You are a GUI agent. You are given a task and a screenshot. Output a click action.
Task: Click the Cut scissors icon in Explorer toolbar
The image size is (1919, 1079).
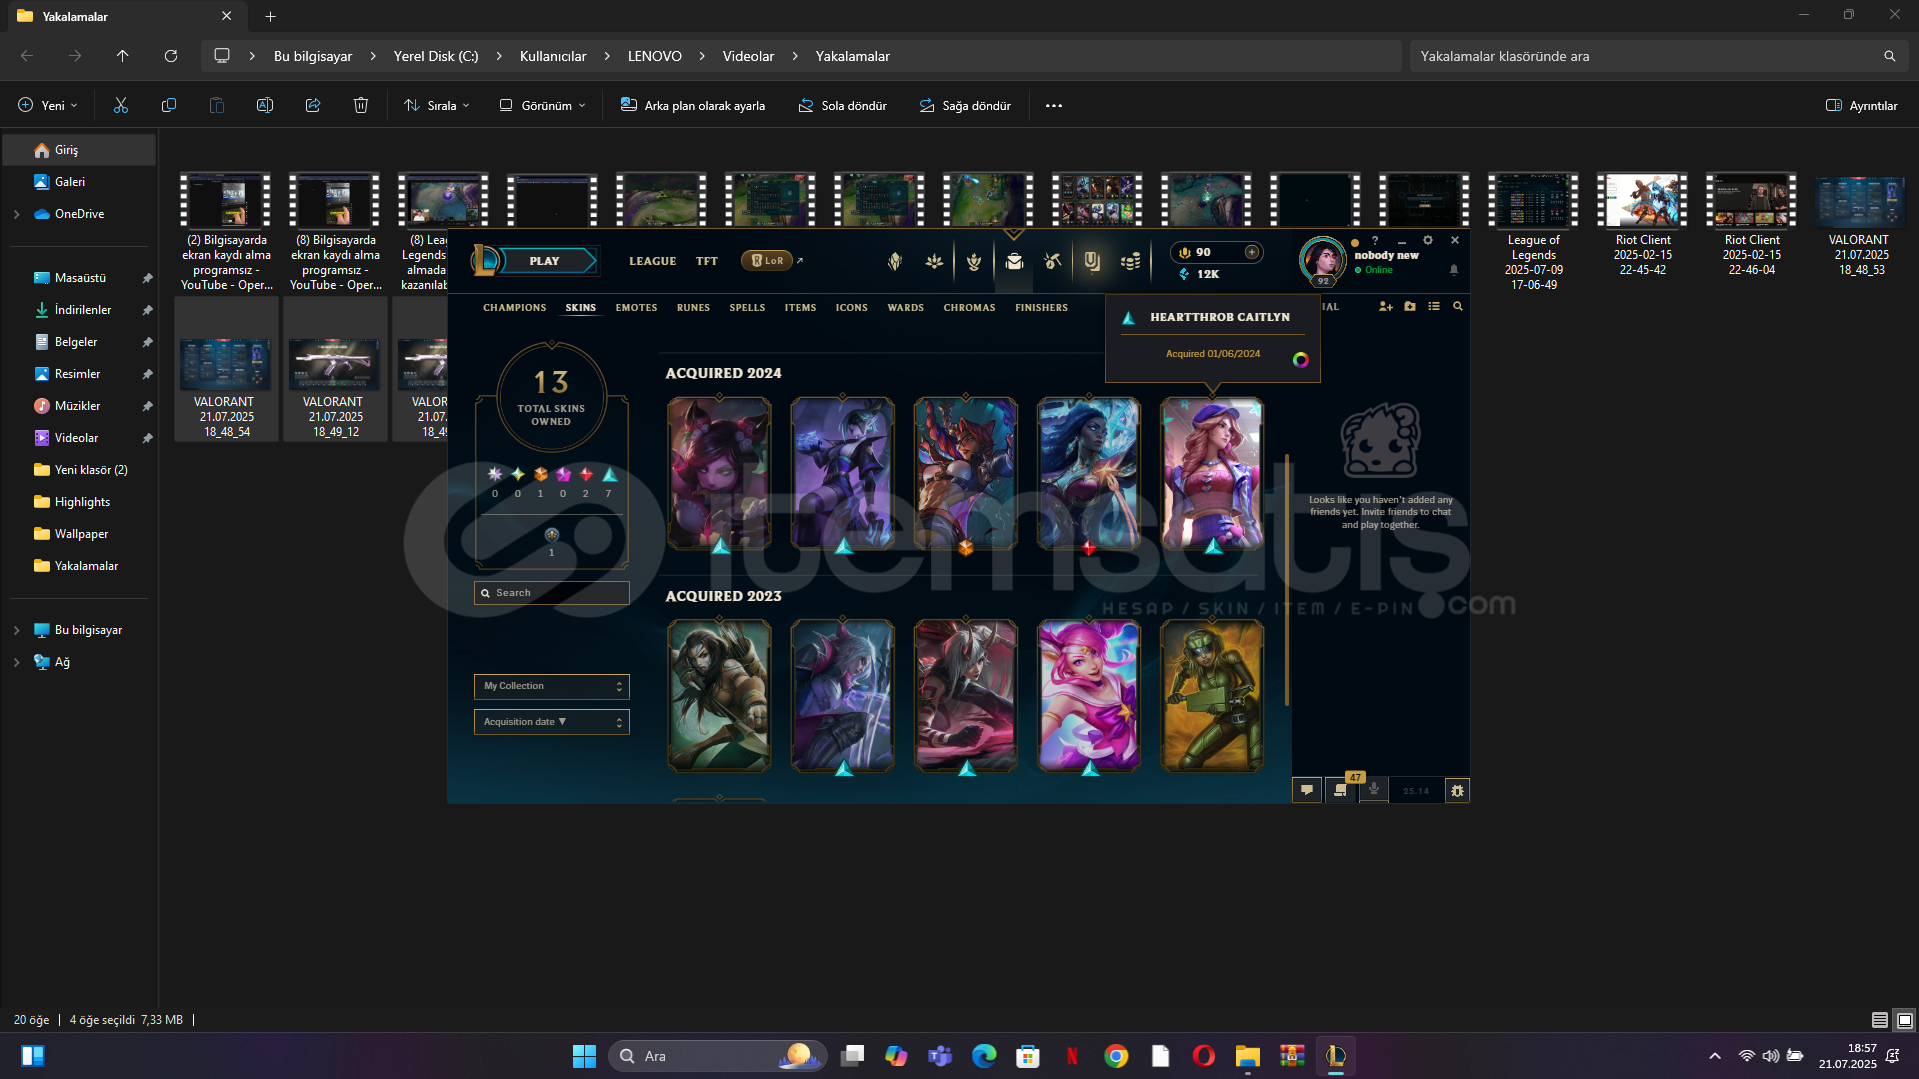tap(121, 105)
